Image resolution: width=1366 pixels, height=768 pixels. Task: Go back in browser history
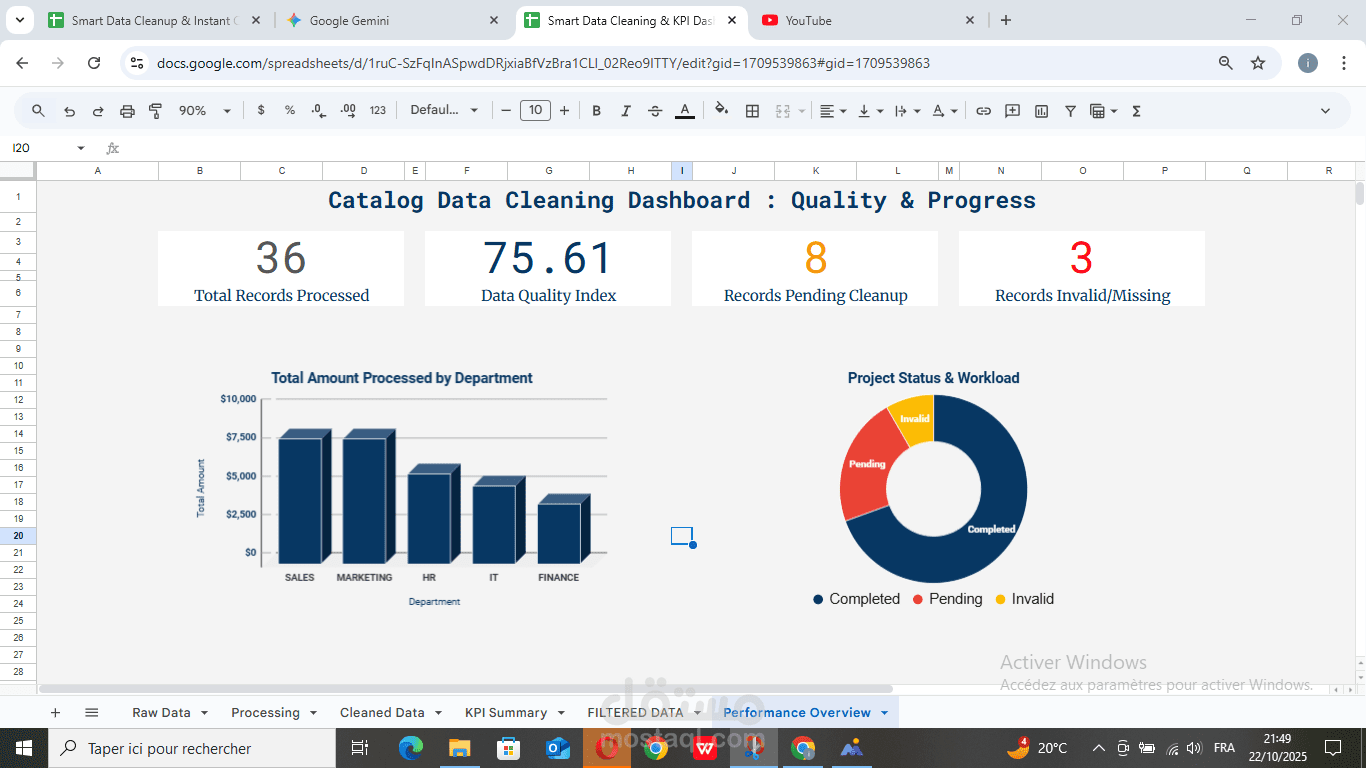pos(22,63)
